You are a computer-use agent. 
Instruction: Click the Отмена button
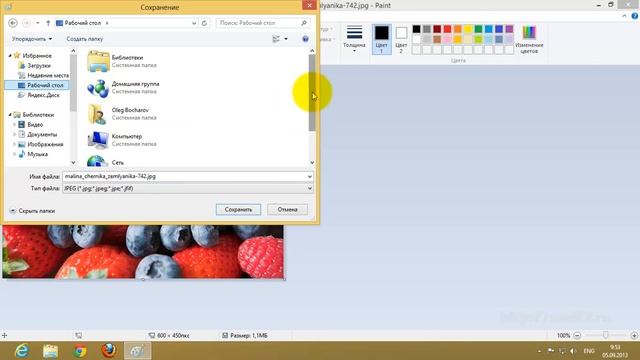[287, 209]
